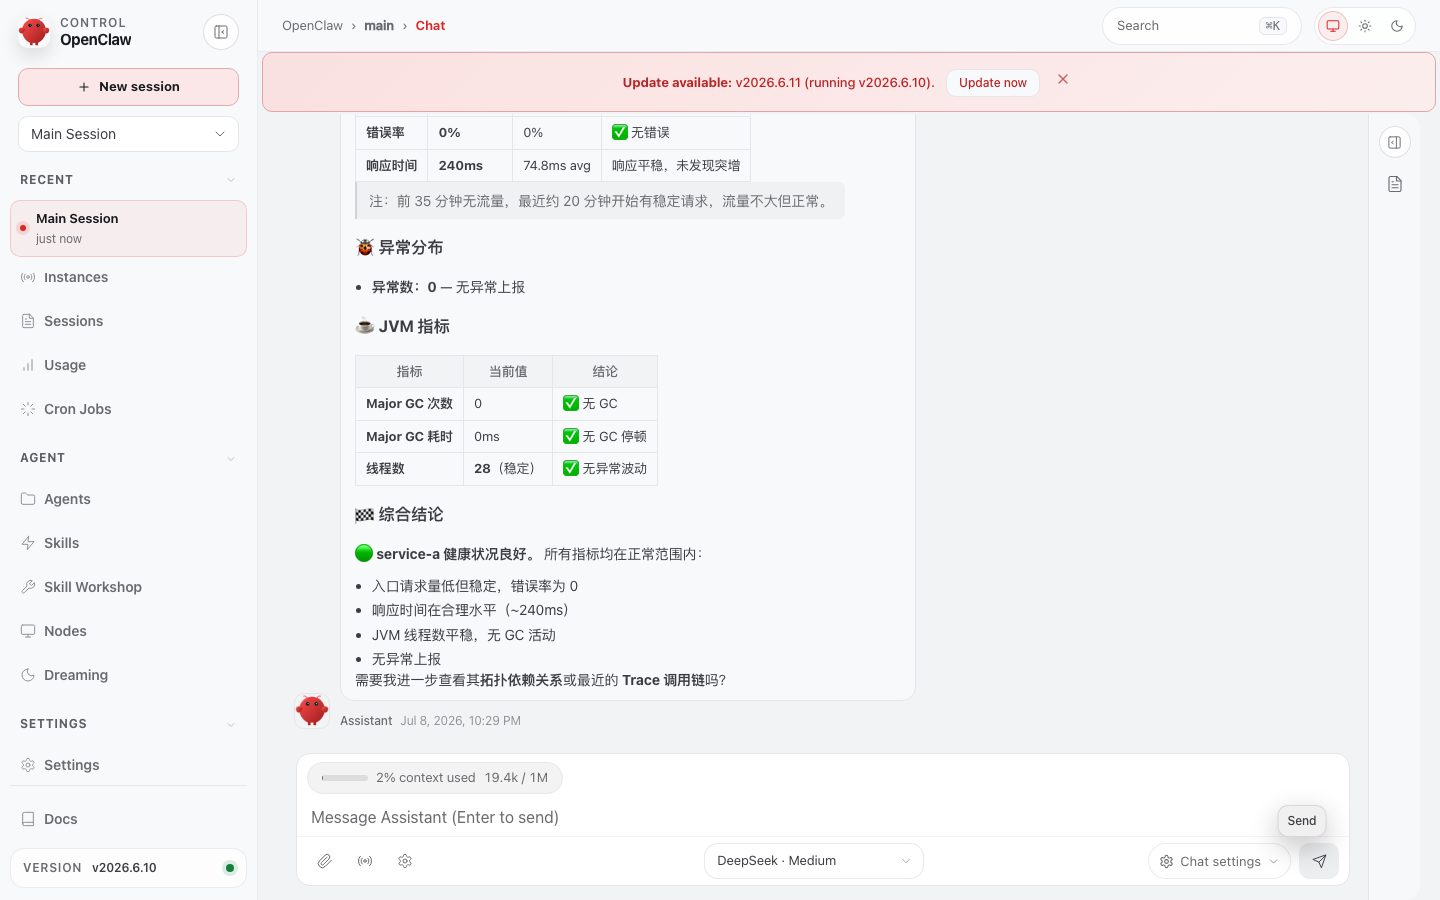Viewport: 1440px width, 900px height.
Task: Click Chat in the breadcrumb
Action: [430, 26]
